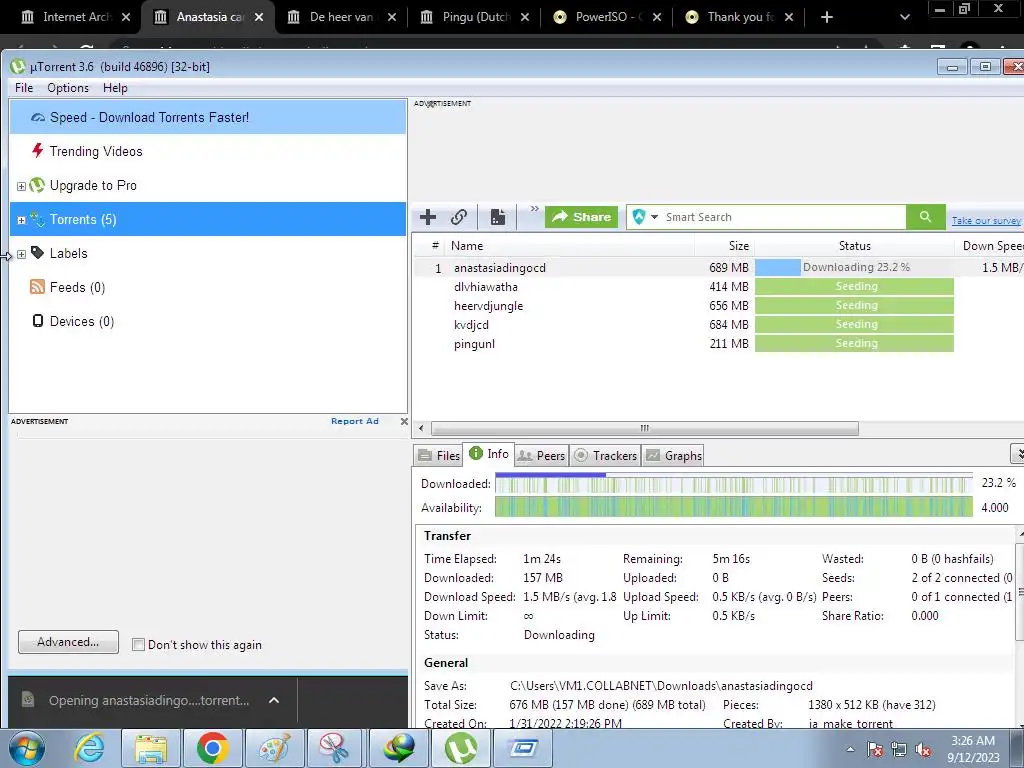Open Chrome tab search dropdown arrow

point(904,17)
